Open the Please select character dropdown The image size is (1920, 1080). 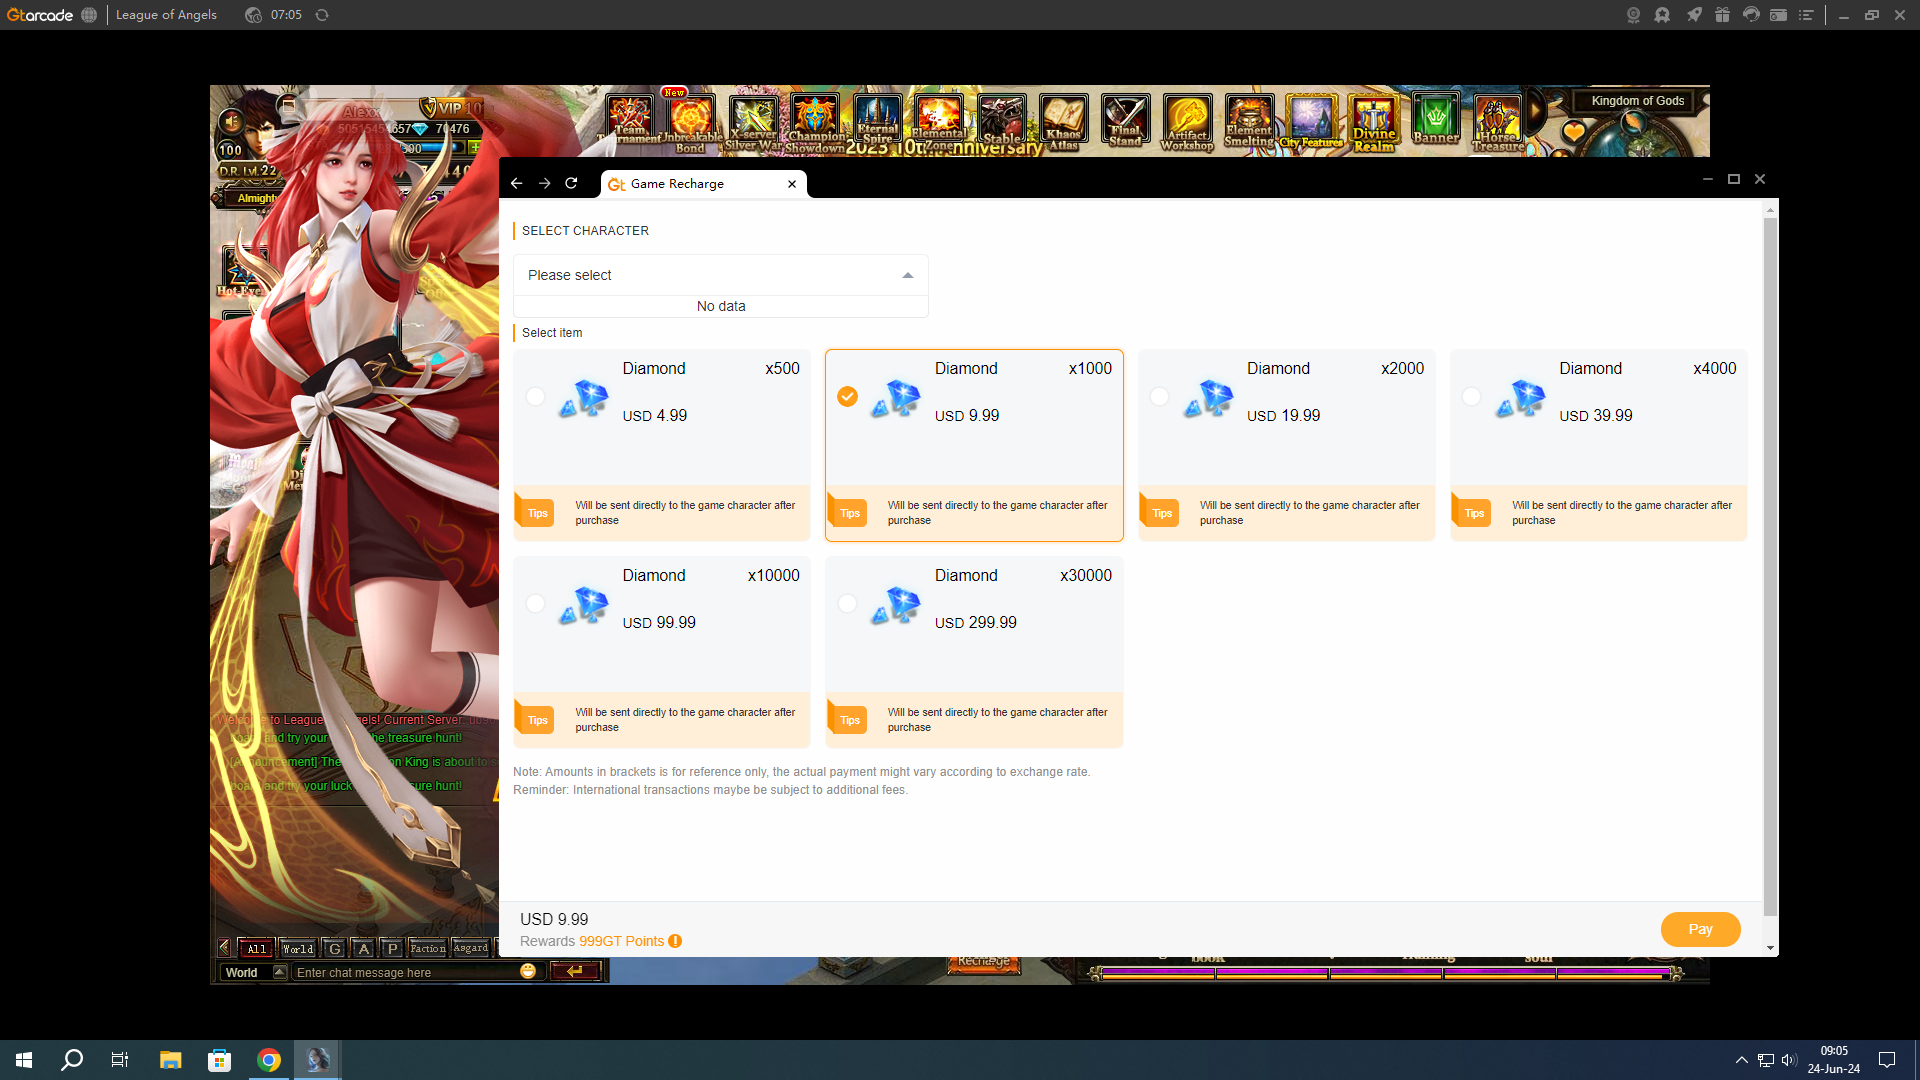click(720, 275)
